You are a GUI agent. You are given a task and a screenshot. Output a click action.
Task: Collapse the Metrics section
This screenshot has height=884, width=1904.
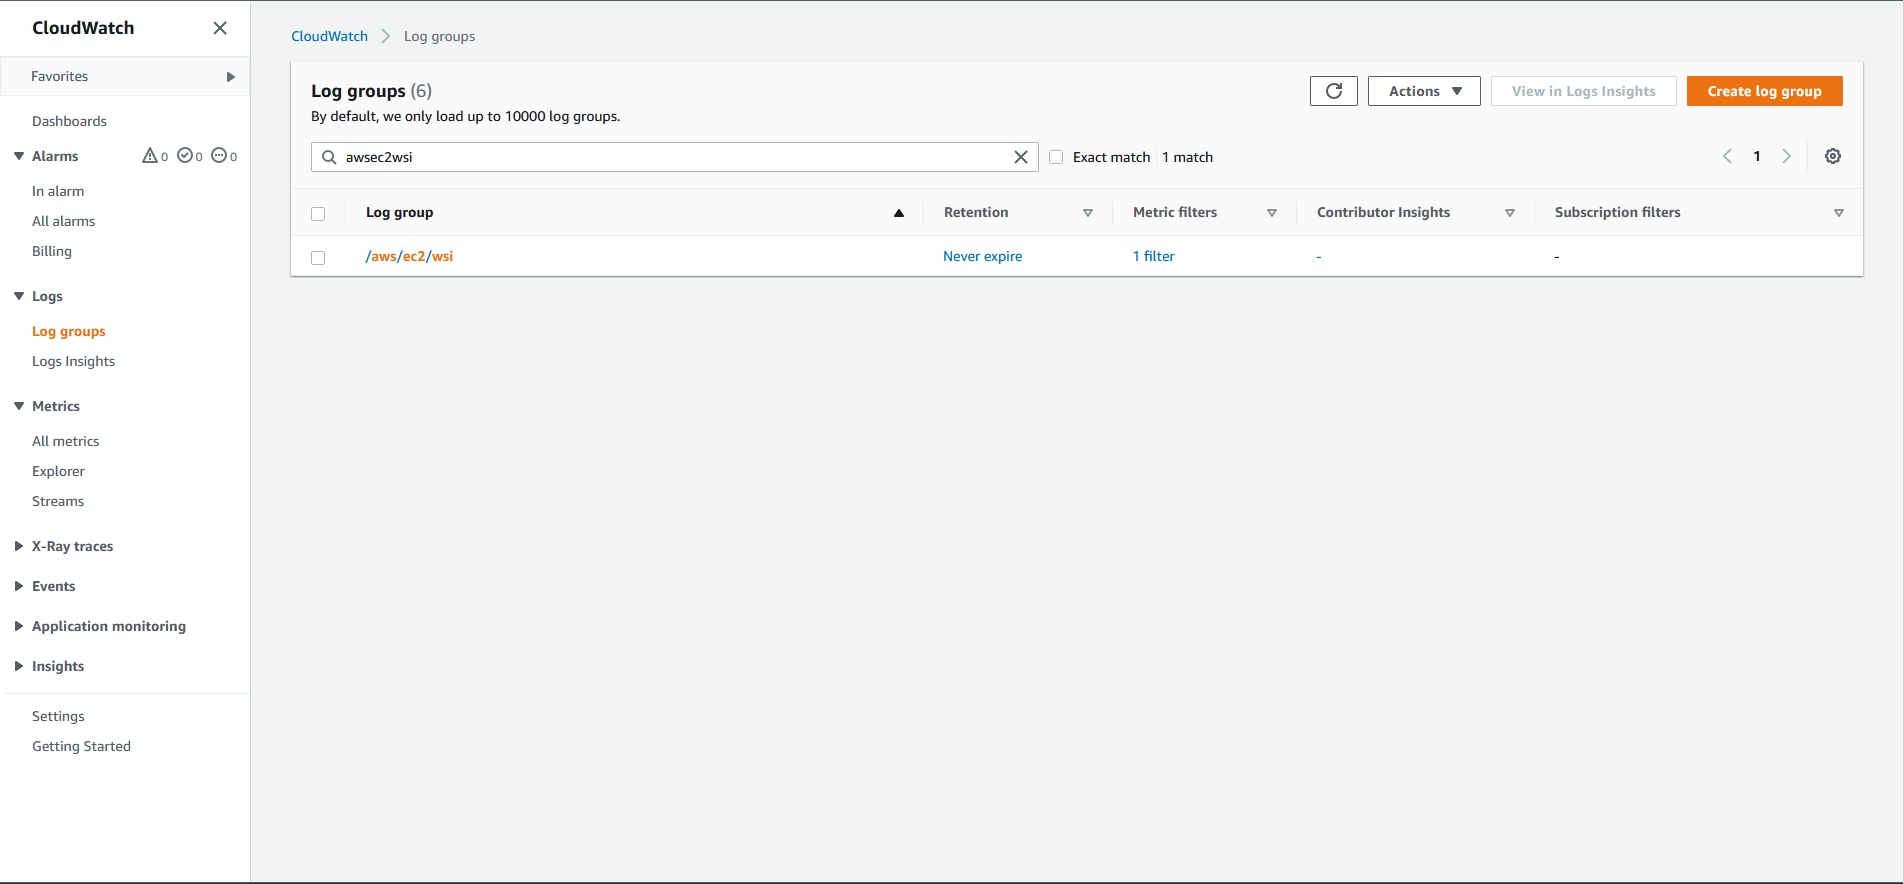(19, 406)
